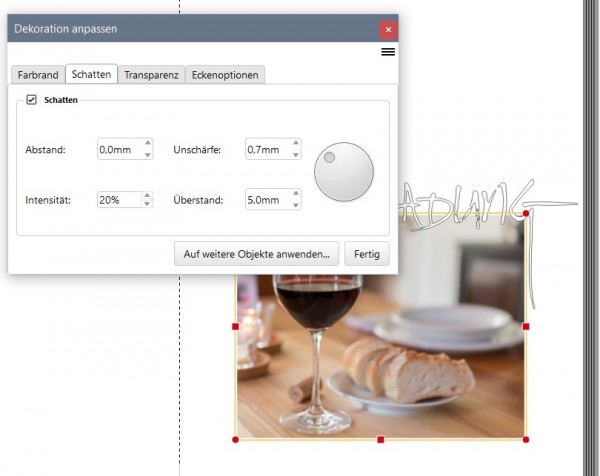The image size is (600, 476).
Task: Lower Intensität with the down arrow
Action: pos(147,204)
